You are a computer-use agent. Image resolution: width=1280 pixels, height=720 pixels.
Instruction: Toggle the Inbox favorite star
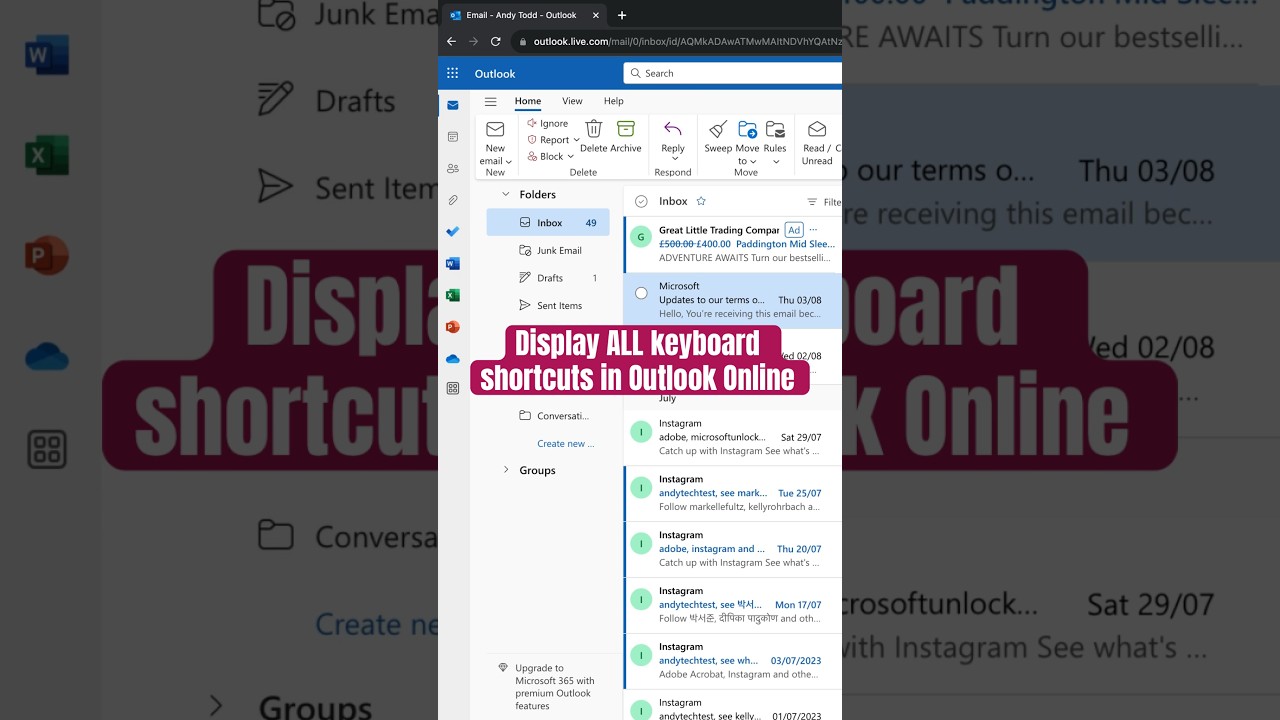tap(701, 201)
